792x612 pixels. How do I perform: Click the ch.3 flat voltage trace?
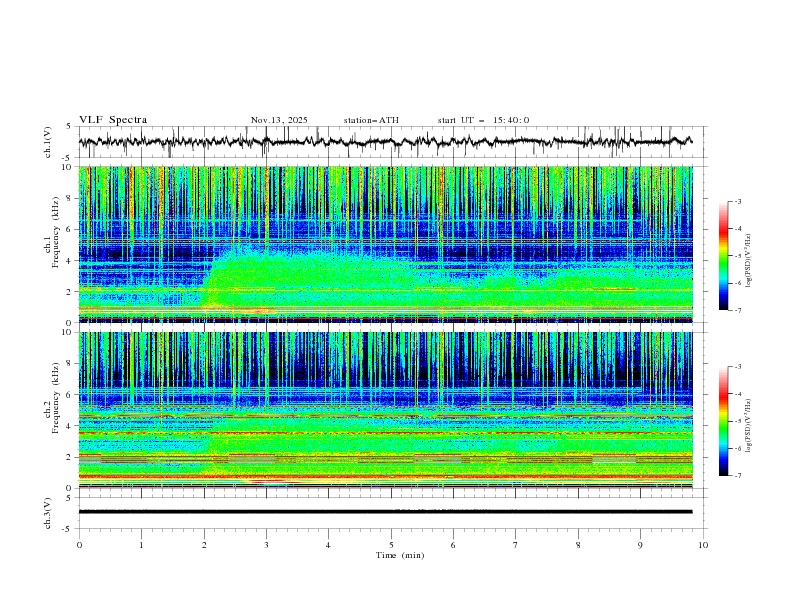pos(385,512)
